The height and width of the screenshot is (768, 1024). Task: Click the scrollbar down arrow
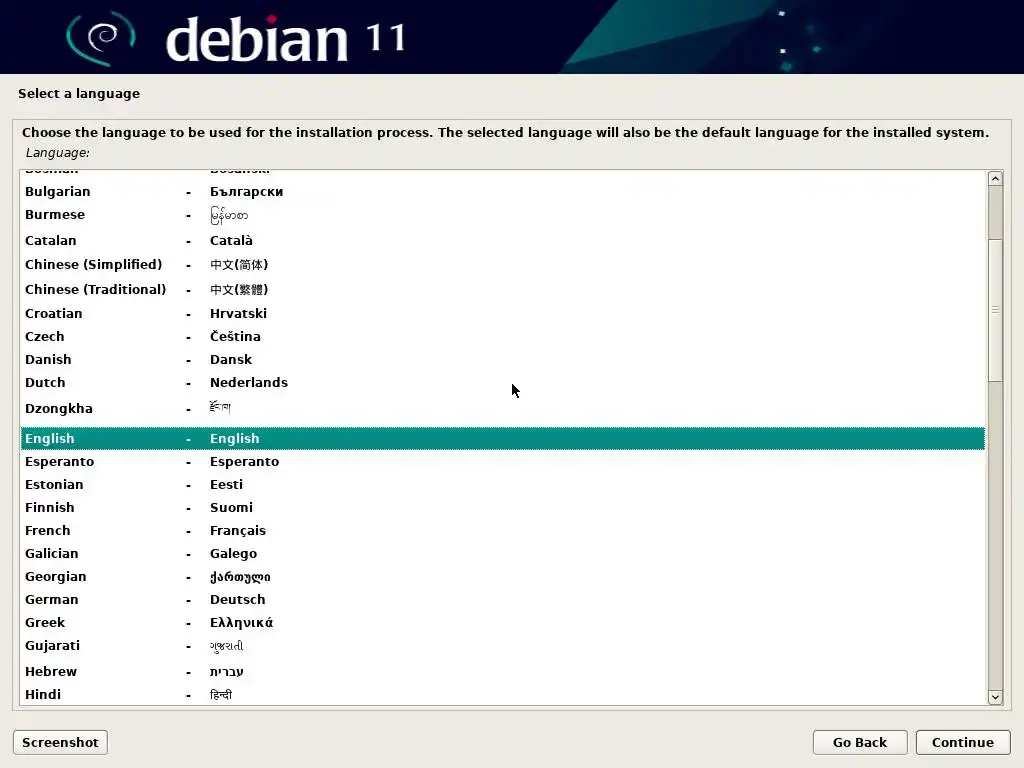point(995,697)
